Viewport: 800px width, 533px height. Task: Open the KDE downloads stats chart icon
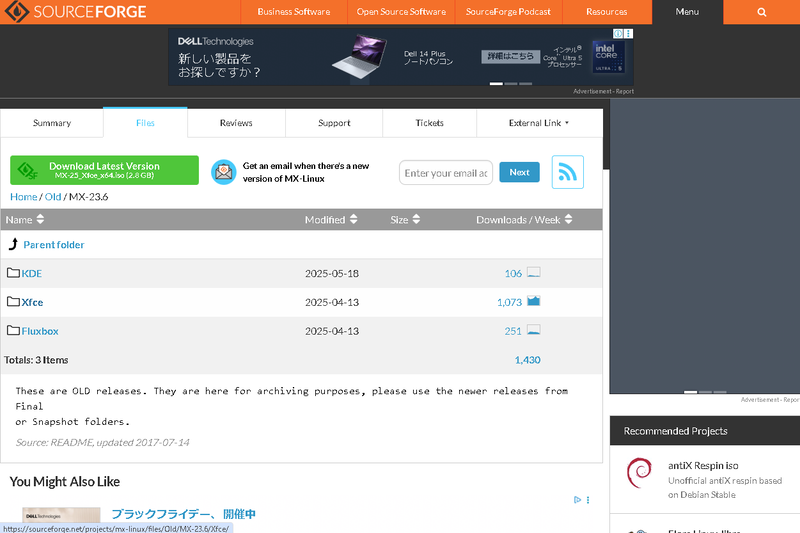(x=533, y=272)
